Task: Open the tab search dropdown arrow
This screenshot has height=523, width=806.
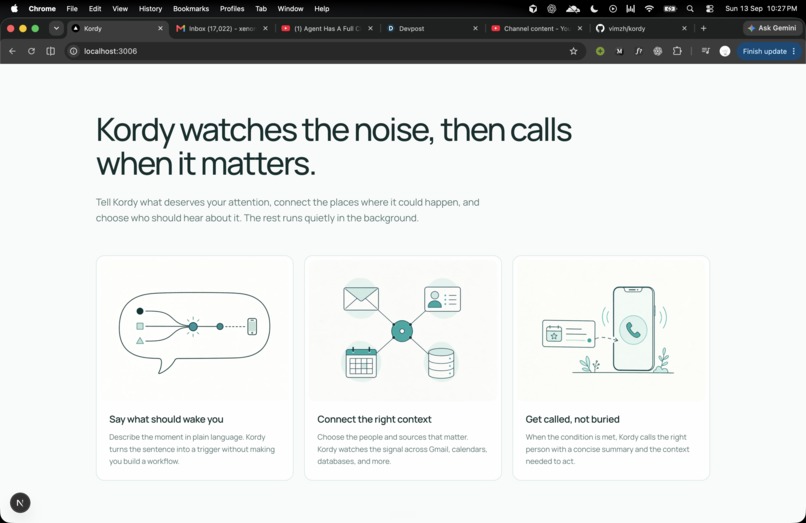Action: click(56, 28)
